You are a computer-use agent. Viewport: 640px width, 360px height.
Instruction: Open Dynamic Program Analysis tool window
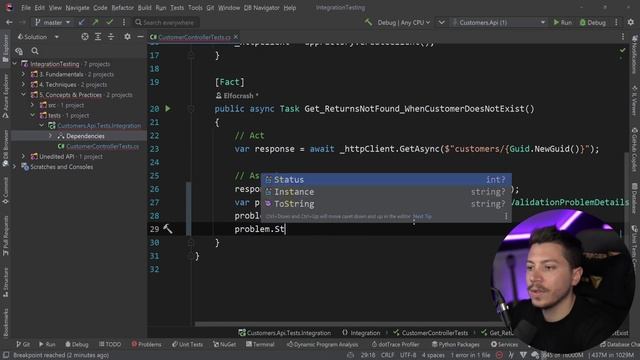[x=322, y=344]
